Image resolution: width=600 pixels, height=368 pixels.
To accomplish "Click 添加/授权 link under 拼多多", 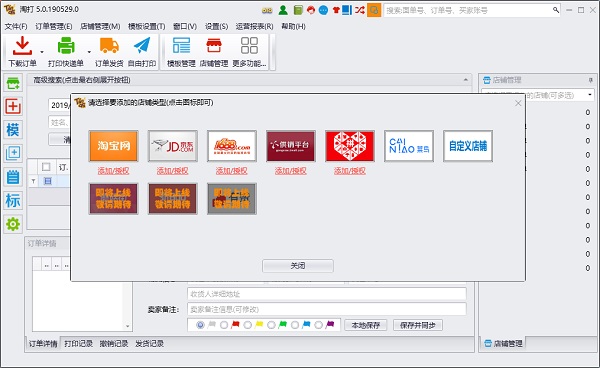I will click(x=350, y=171).
